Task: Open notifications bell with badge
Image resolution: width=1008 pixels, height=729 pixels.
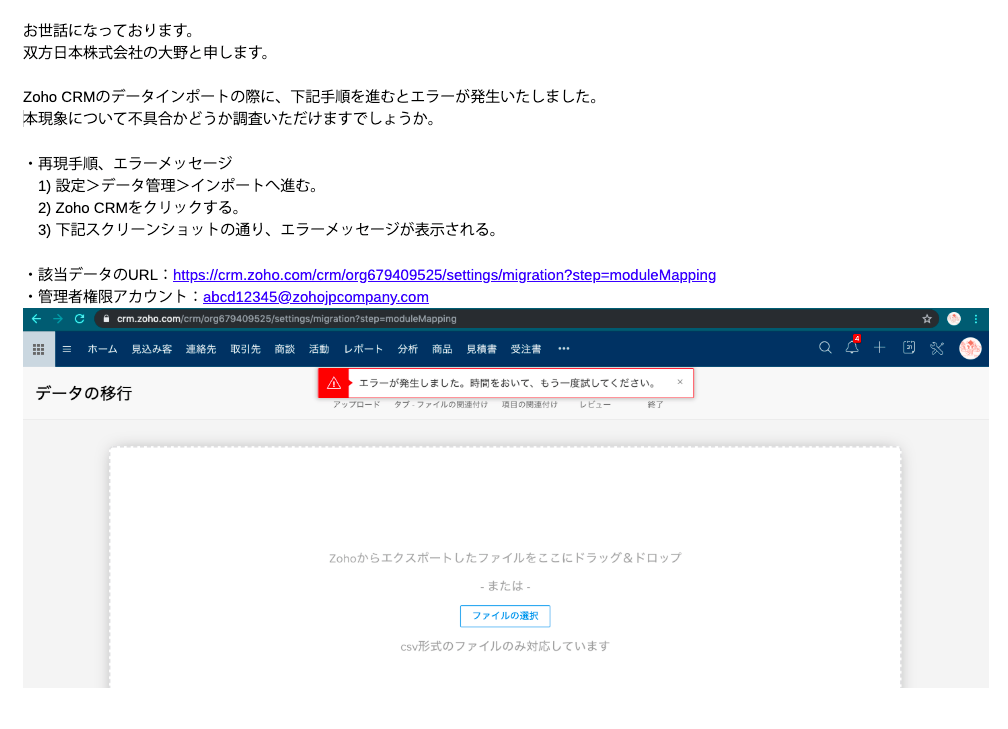Action: [852, 346]
